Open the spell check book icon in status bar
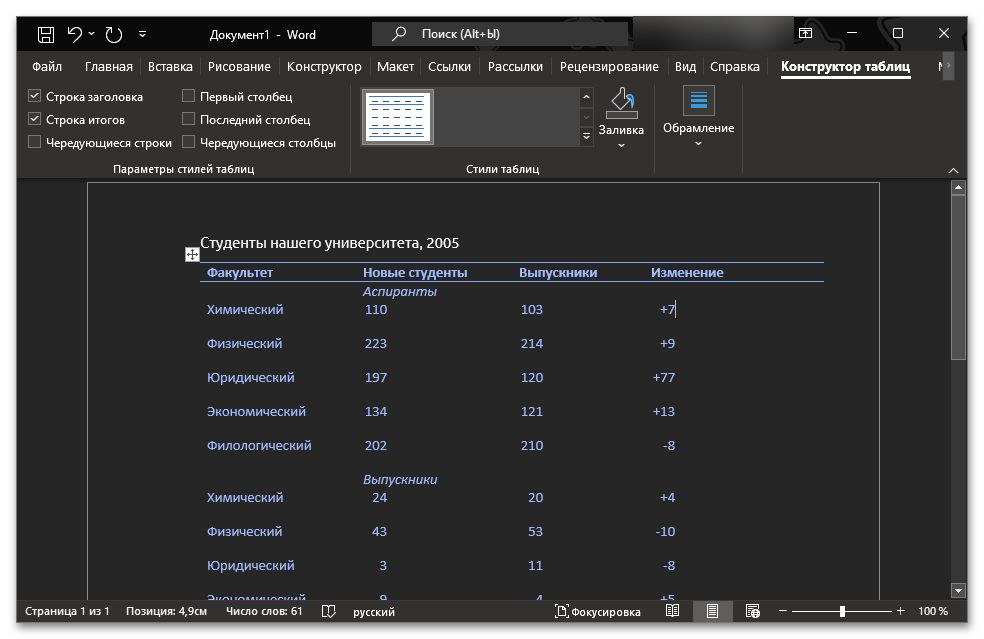This screenshot has width=984, height=639. 329,611
